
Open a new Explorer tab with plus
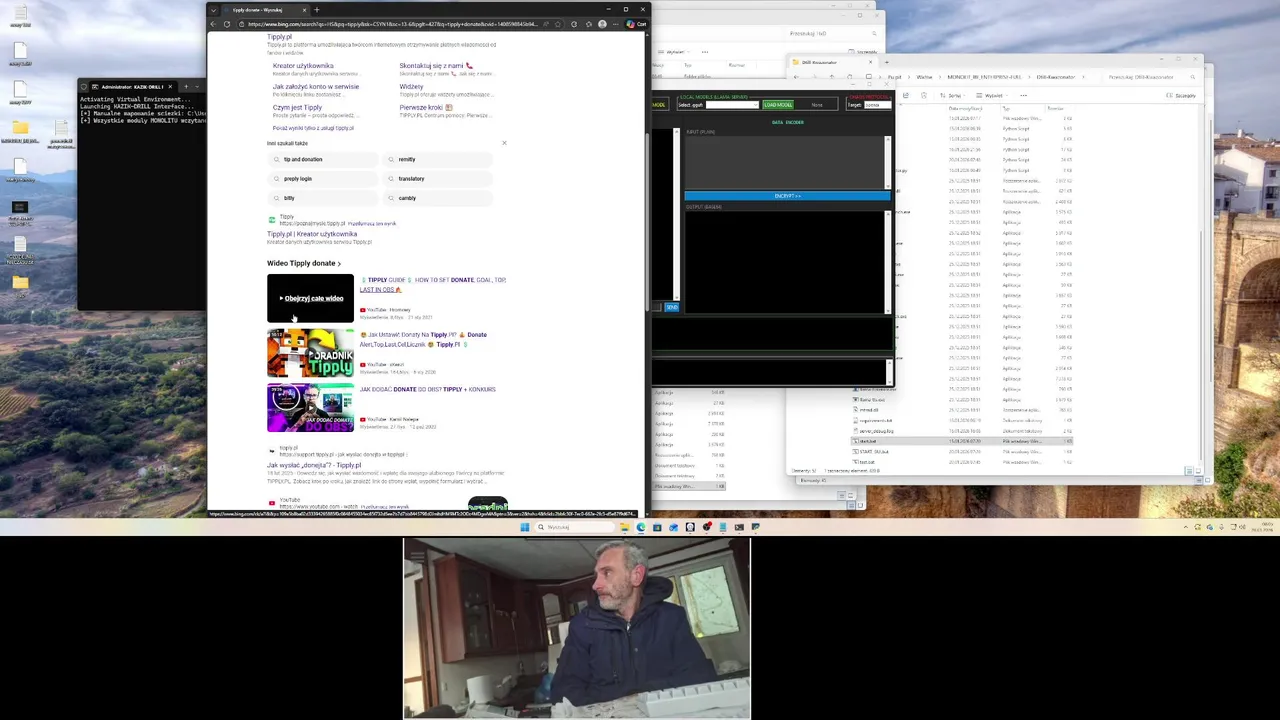887,62
